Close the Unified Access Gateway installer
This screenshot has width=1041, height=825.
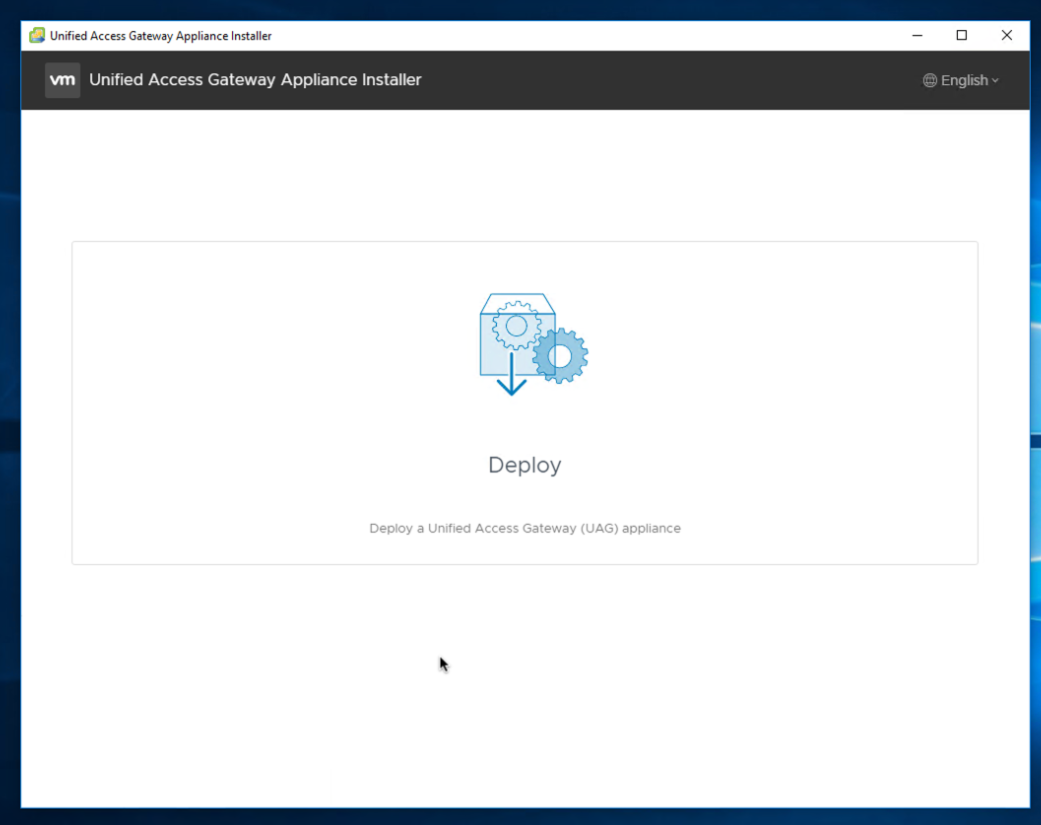(x=1007, y=35)
